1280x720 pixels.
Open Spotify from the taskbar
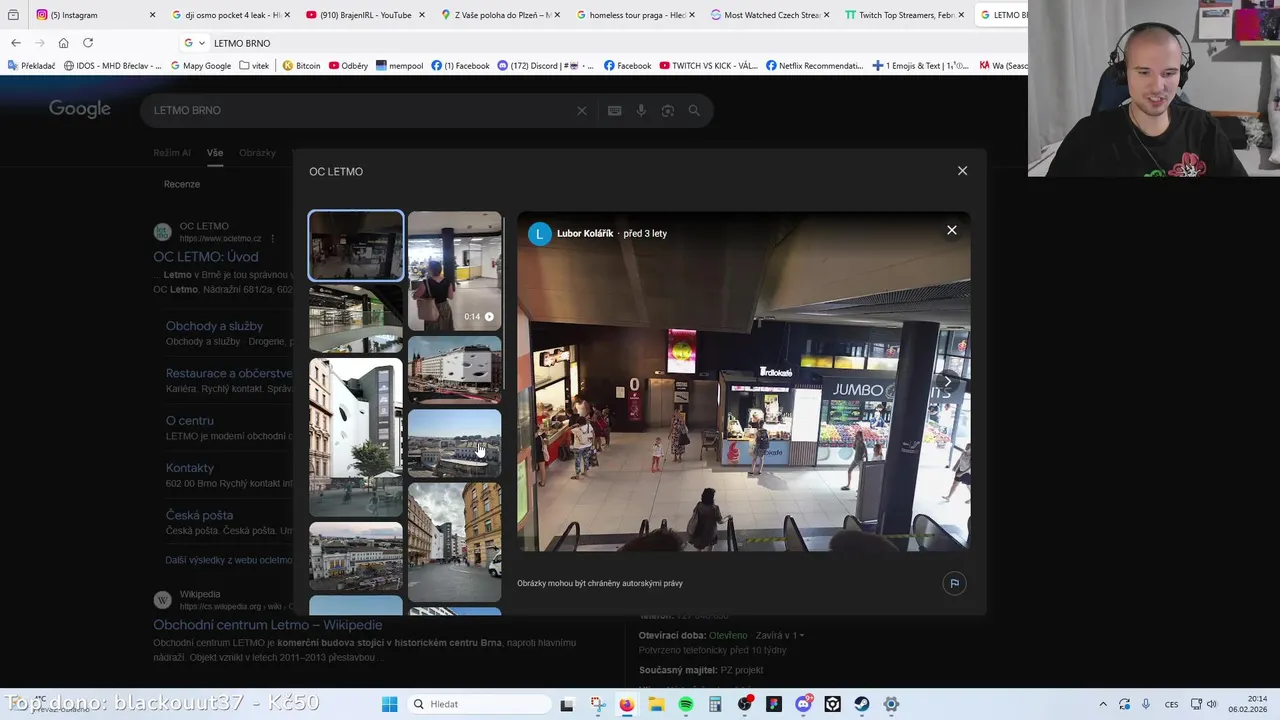[685, 704]
